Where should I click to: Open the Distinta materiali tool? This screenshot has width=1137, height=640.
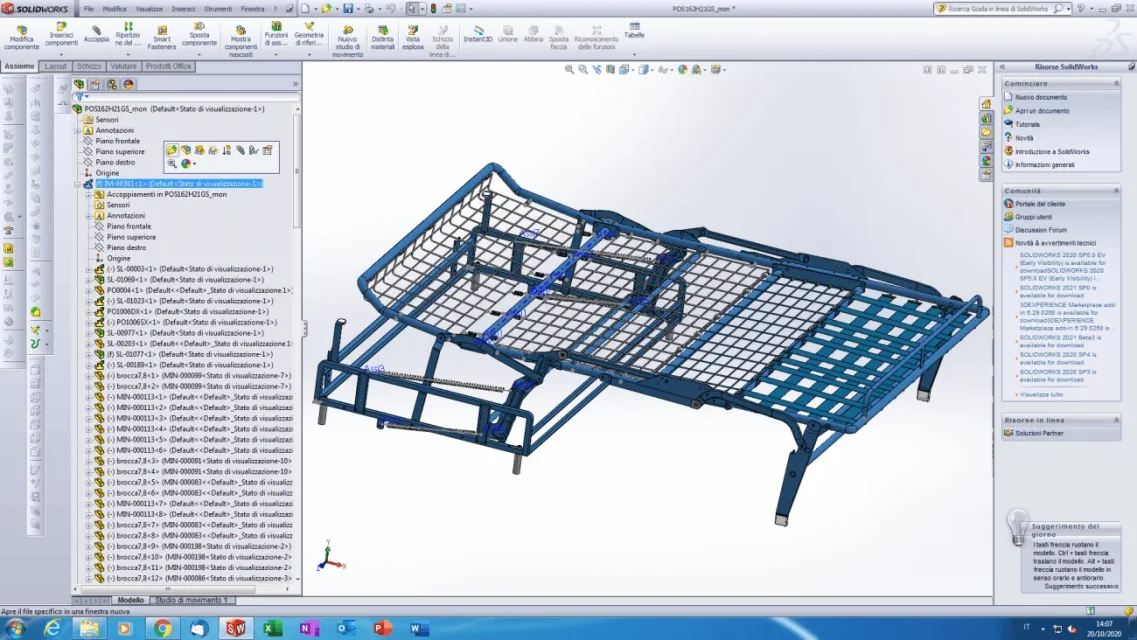click(x=383, y=38)
